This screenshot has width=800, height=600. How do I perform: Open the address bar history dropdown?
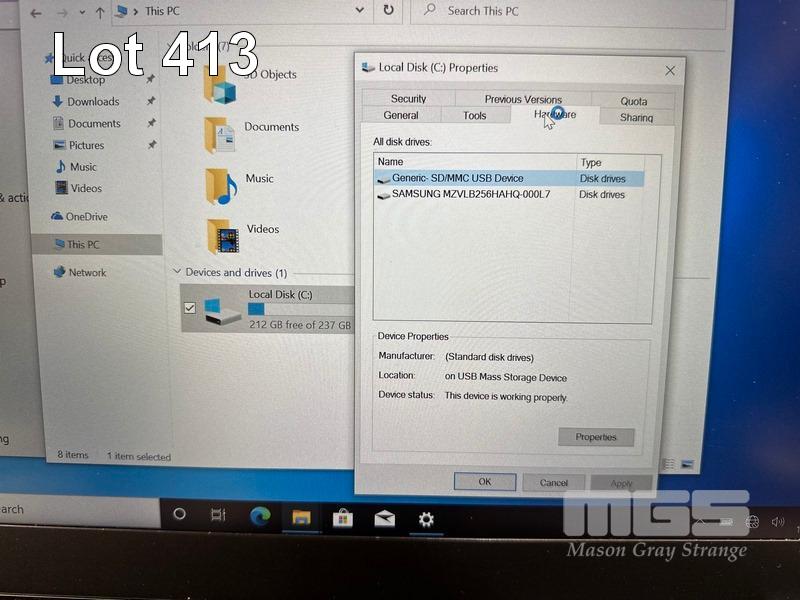tap(360, 10)
